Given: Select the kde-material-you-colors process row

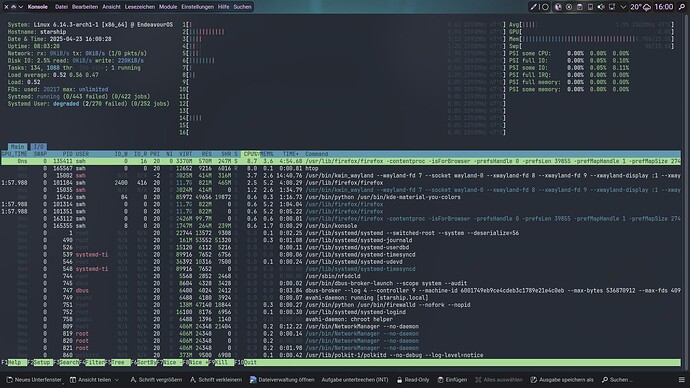Looking at the screenshot, I should click(341, 197).
